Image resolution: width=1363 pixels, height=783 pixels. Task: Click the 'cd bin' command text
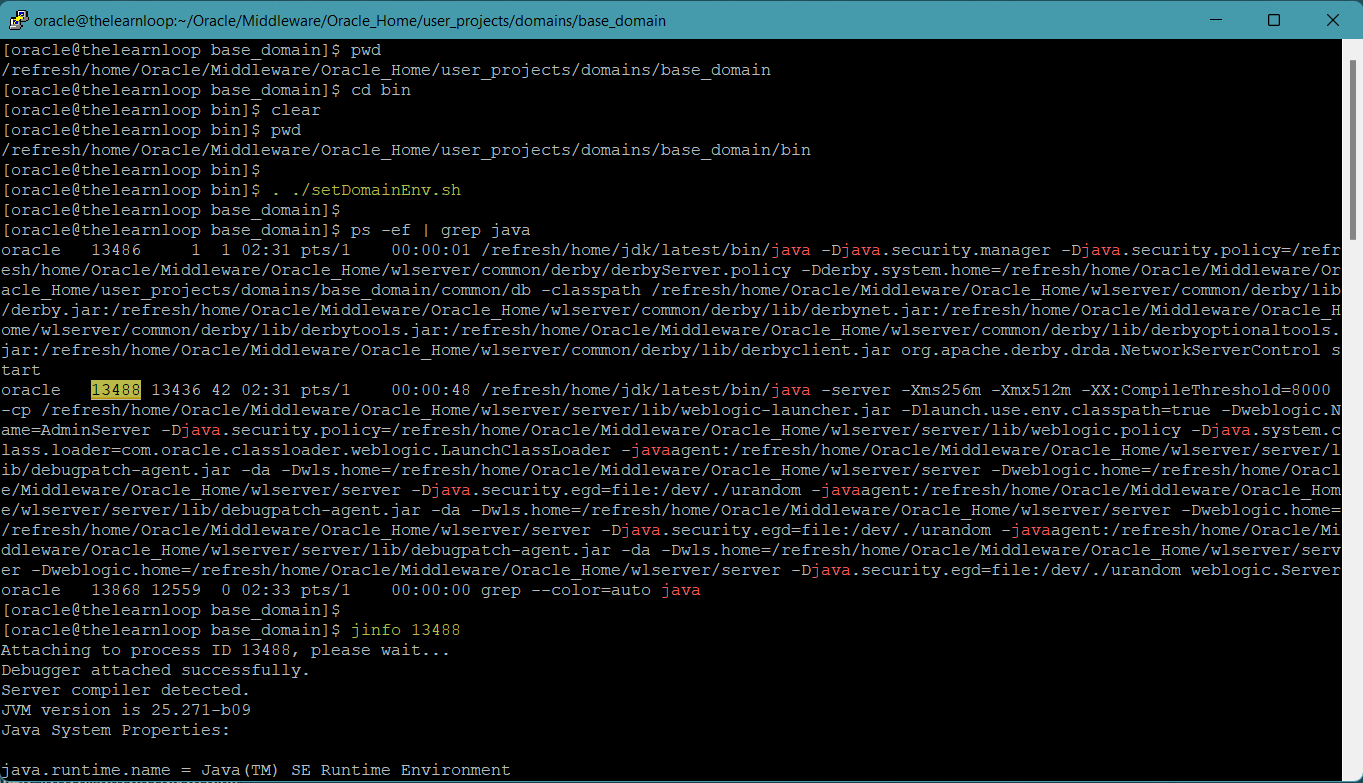(380, 90)
